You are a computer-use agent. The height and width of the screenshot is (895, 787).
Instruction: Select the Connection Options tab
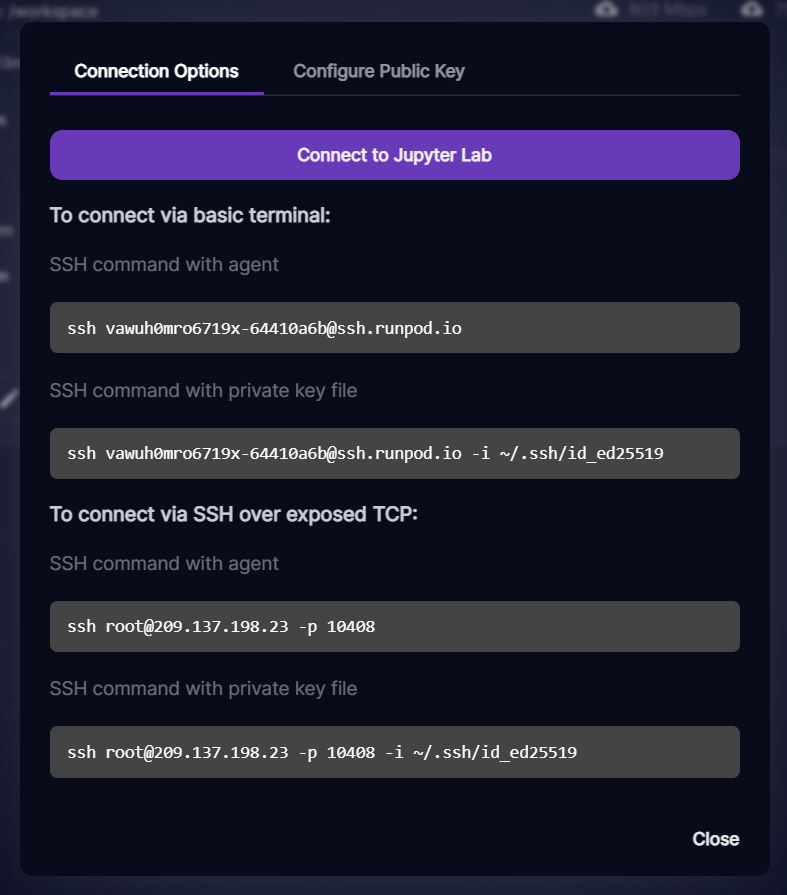coord(156,71)
